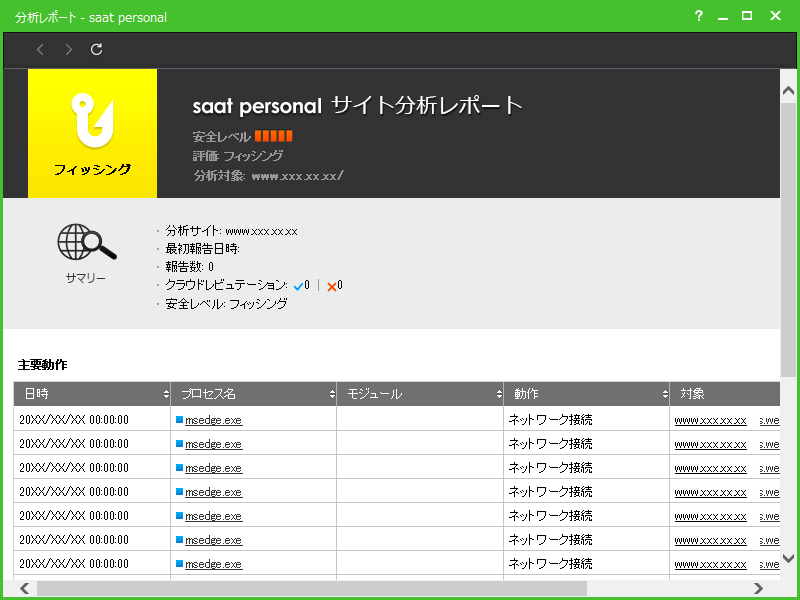Click the 分析対象 URL in header
The width and height of the screenshot is (800, 600).
(297, 176)
